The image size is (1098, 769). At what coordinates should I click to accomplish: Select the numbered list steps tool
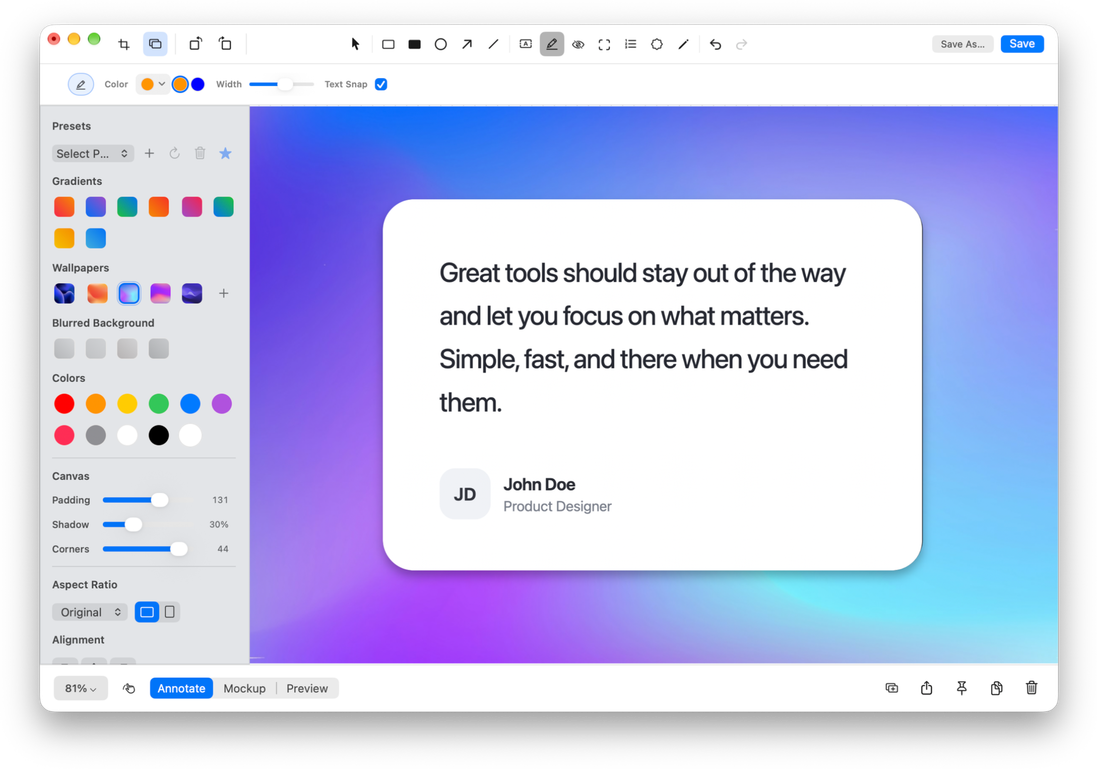[631, 44]
